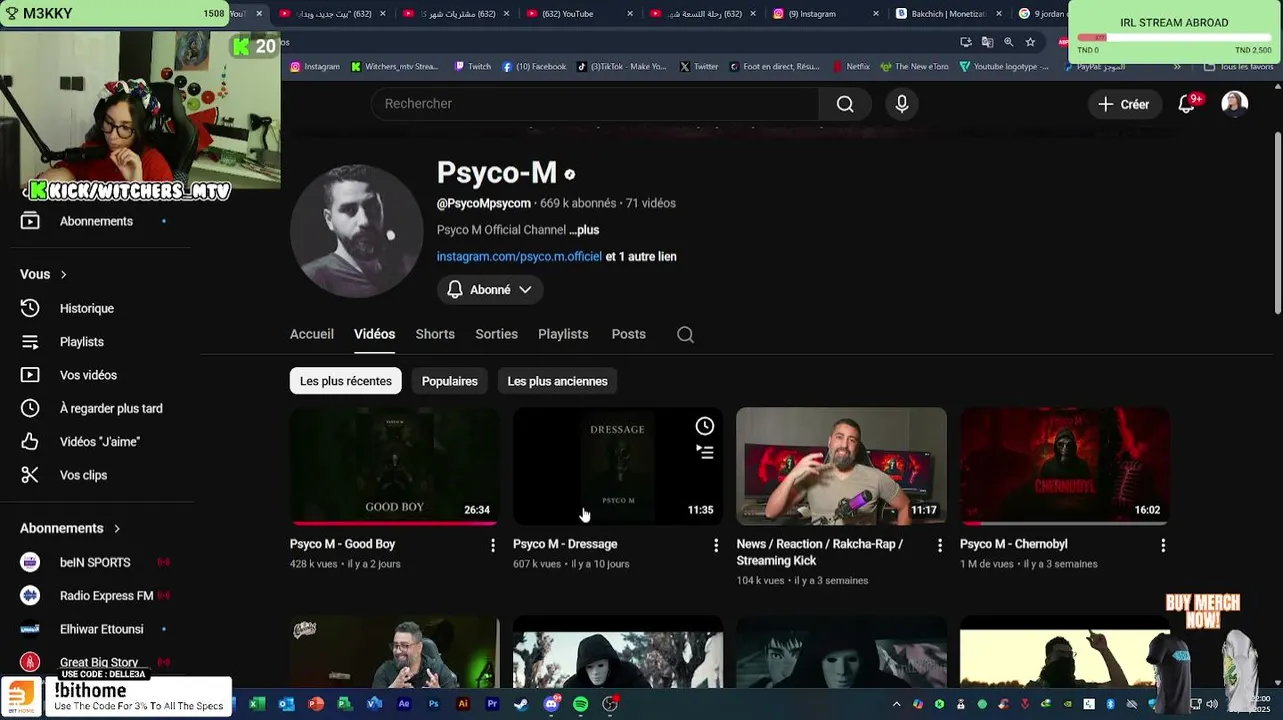This screenshot has width=1283, height=720.
Task: Switch to Posts tab
Action: [x=628, y=334]
